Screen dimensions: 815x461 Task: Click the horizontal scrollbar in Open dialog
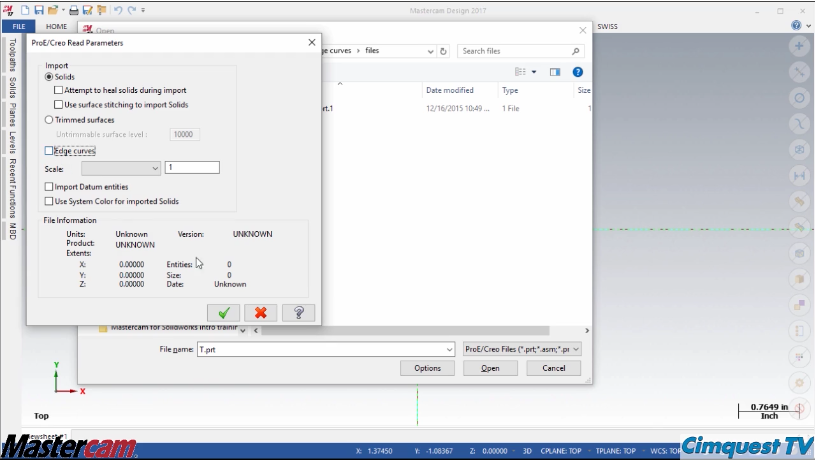pos(405,331)
